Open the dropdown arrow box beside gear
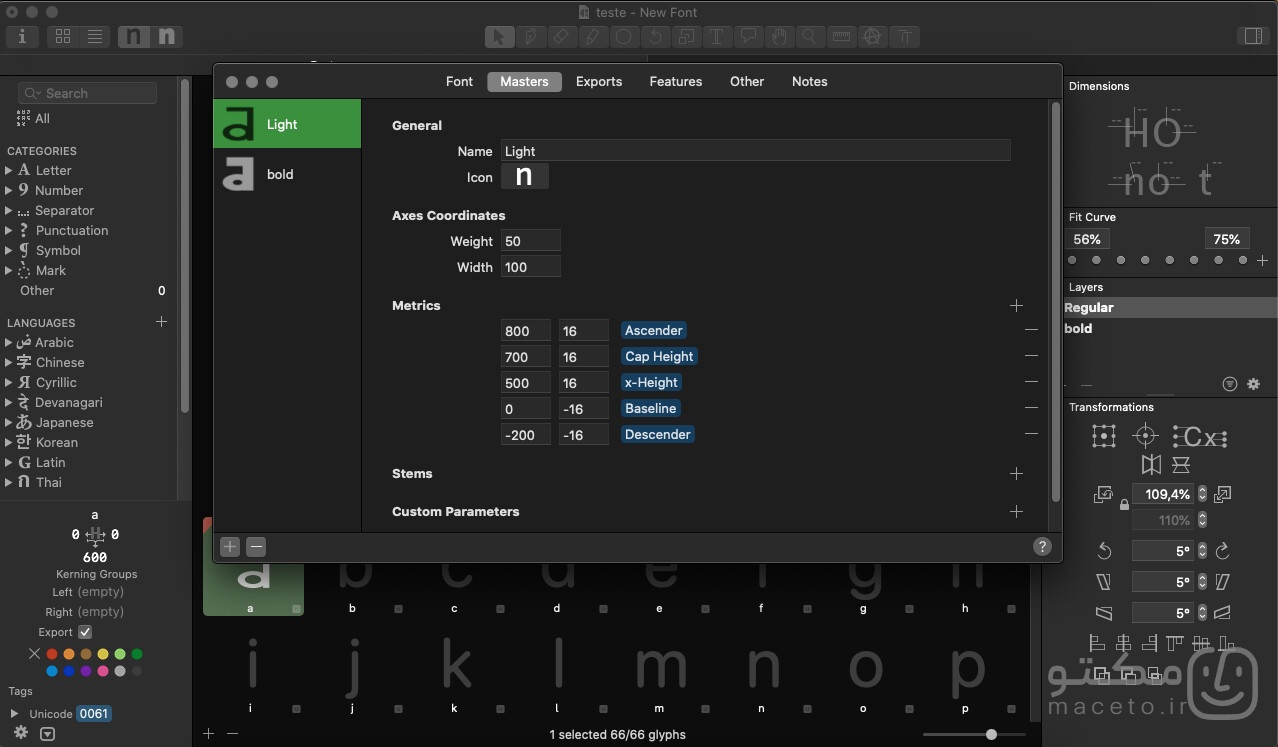 click(x=47, y=733)
